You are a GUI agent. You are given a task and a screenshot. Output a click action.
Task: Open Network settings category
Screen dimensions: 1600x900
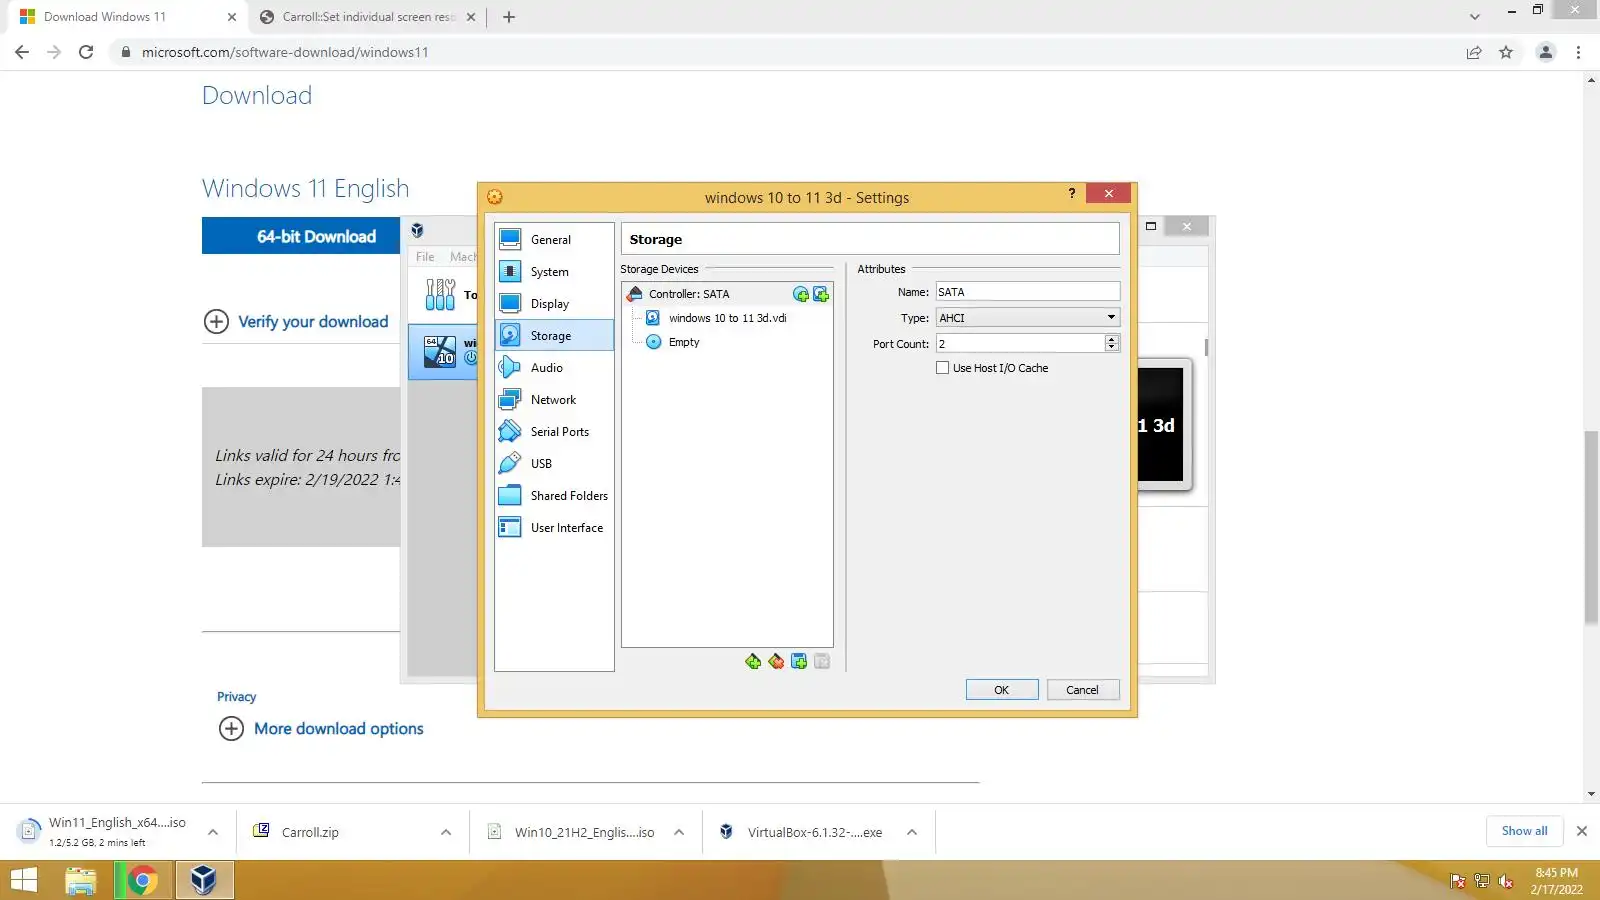pyautogui.click(x=554, y=400)
